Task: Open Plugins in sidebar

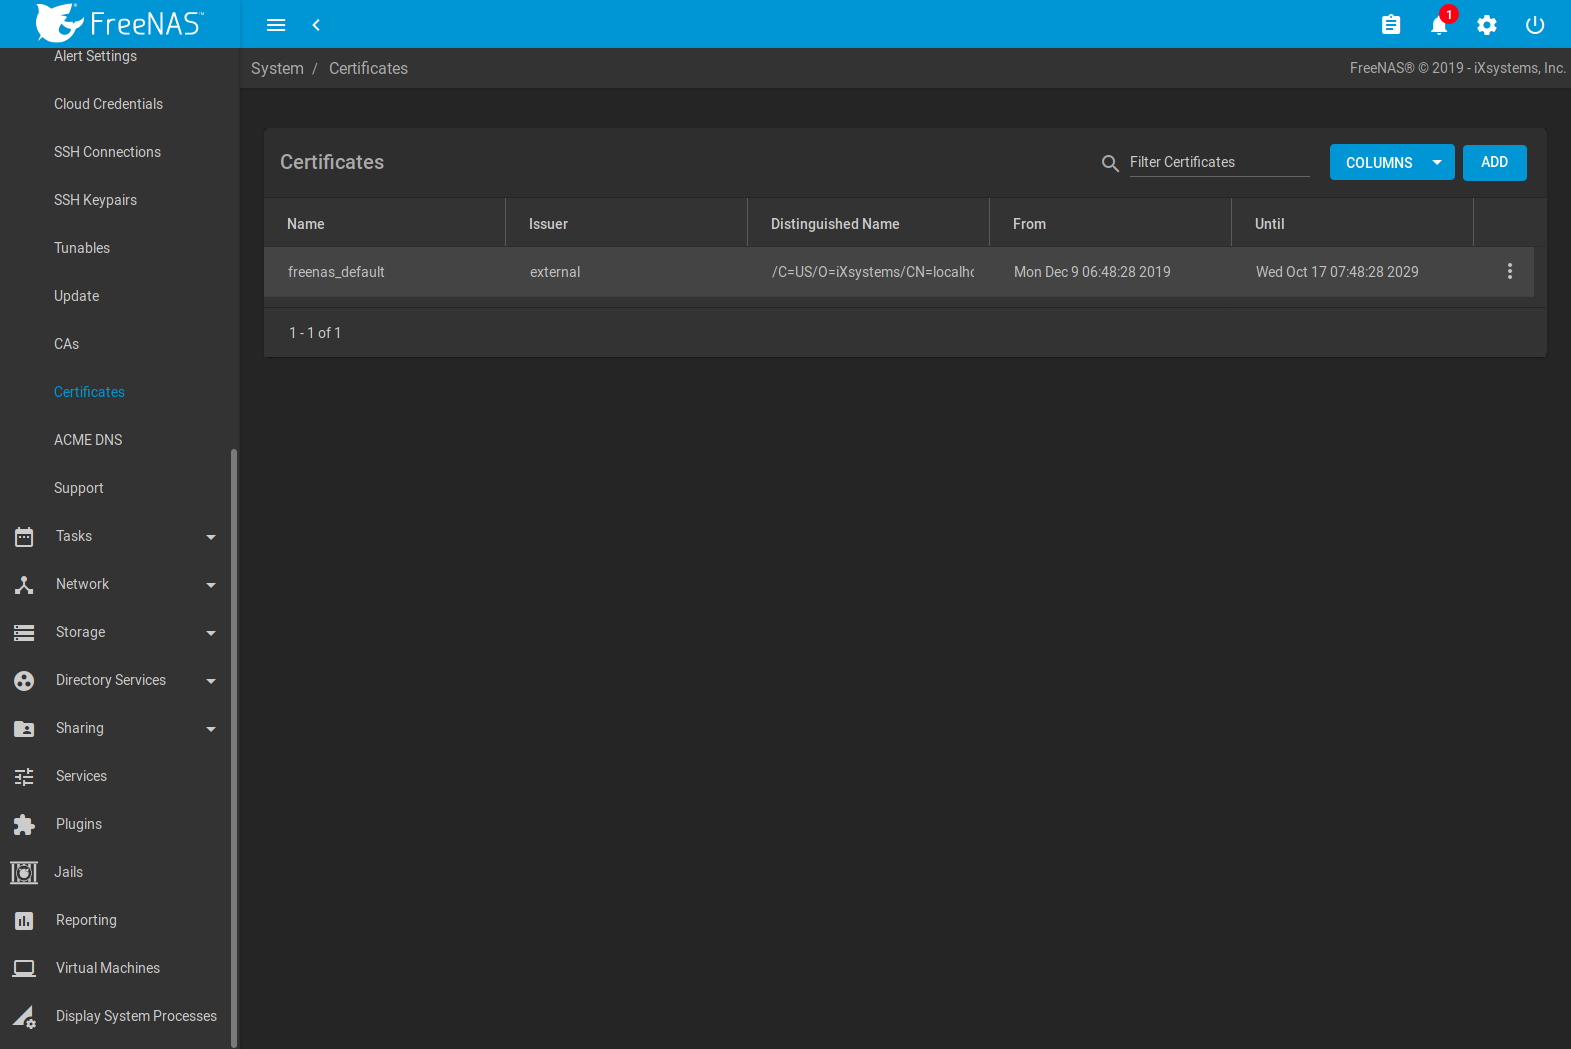Action: tap(79, 824)
